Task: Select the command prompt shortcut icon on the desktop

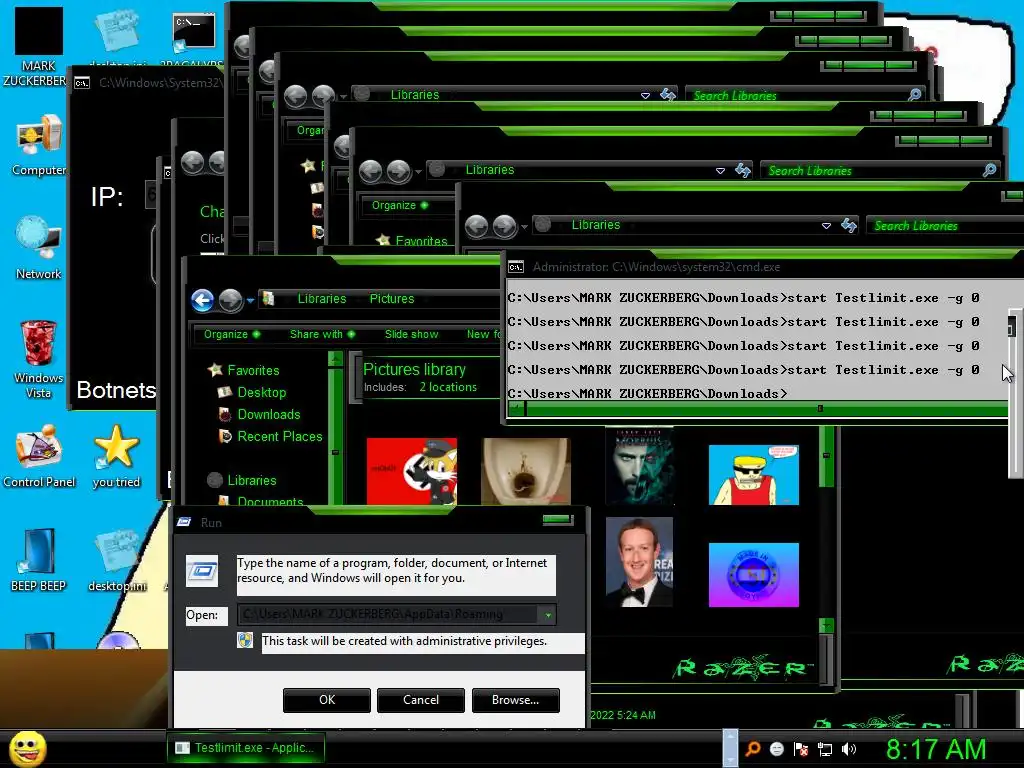Action: pos(194,33)
